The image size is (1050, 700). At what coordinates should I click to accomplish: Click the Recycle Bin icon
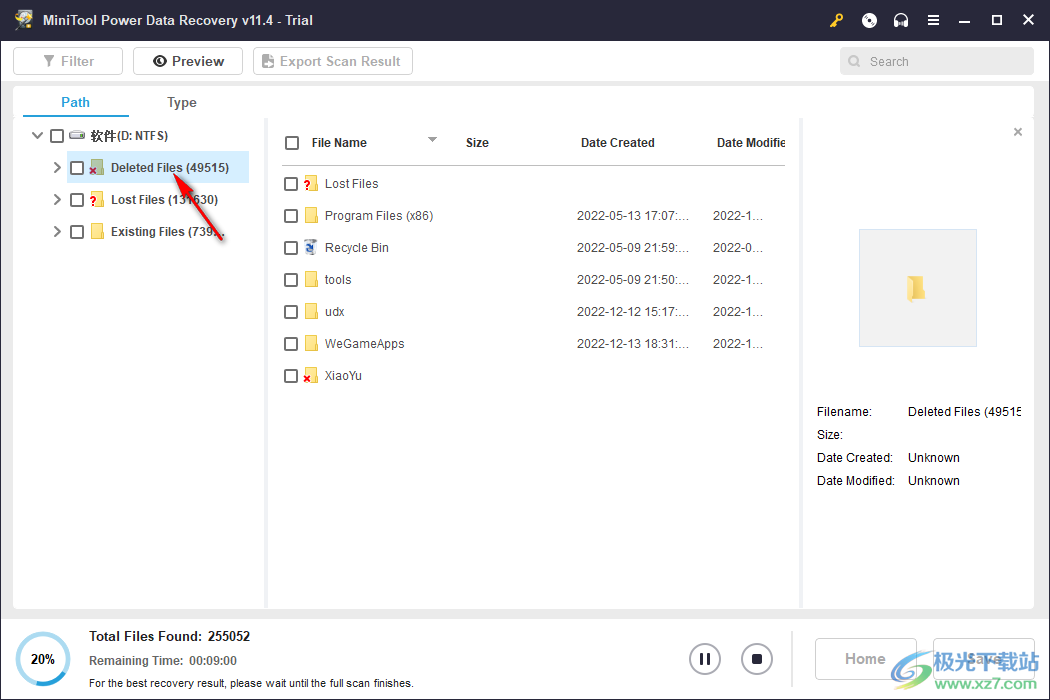311,247
